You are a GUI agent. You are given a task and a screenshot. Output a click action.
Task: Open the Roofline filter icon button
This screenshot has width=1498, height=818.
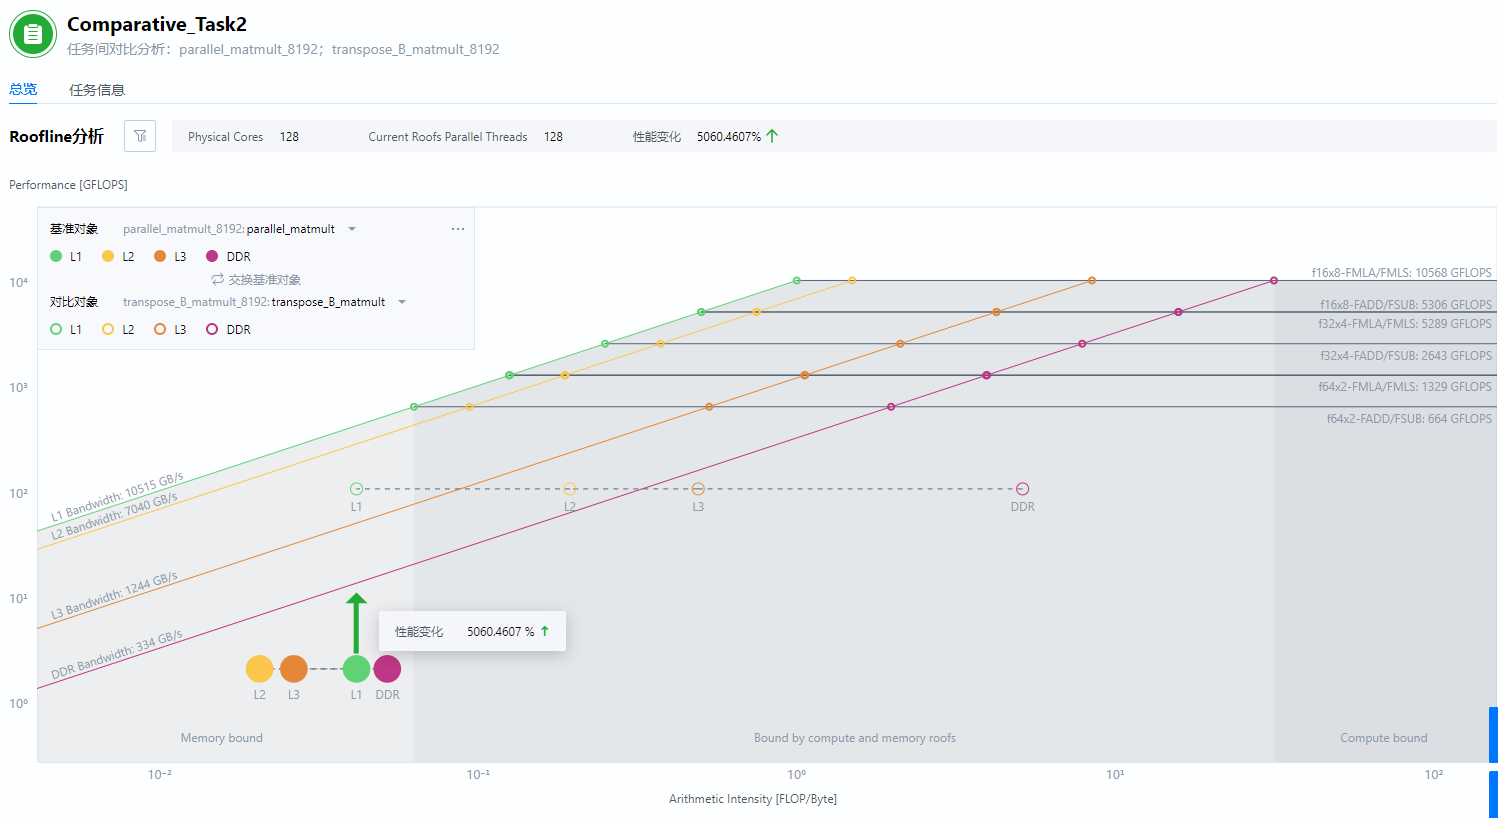coord(140,136)
